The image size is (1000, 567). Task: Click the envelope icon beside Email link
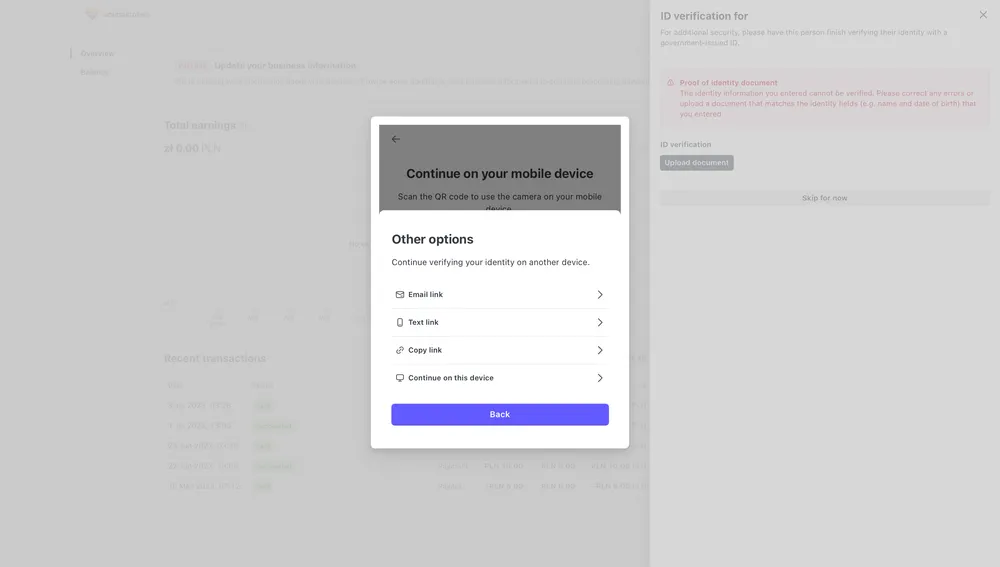[x=400, y=295]
